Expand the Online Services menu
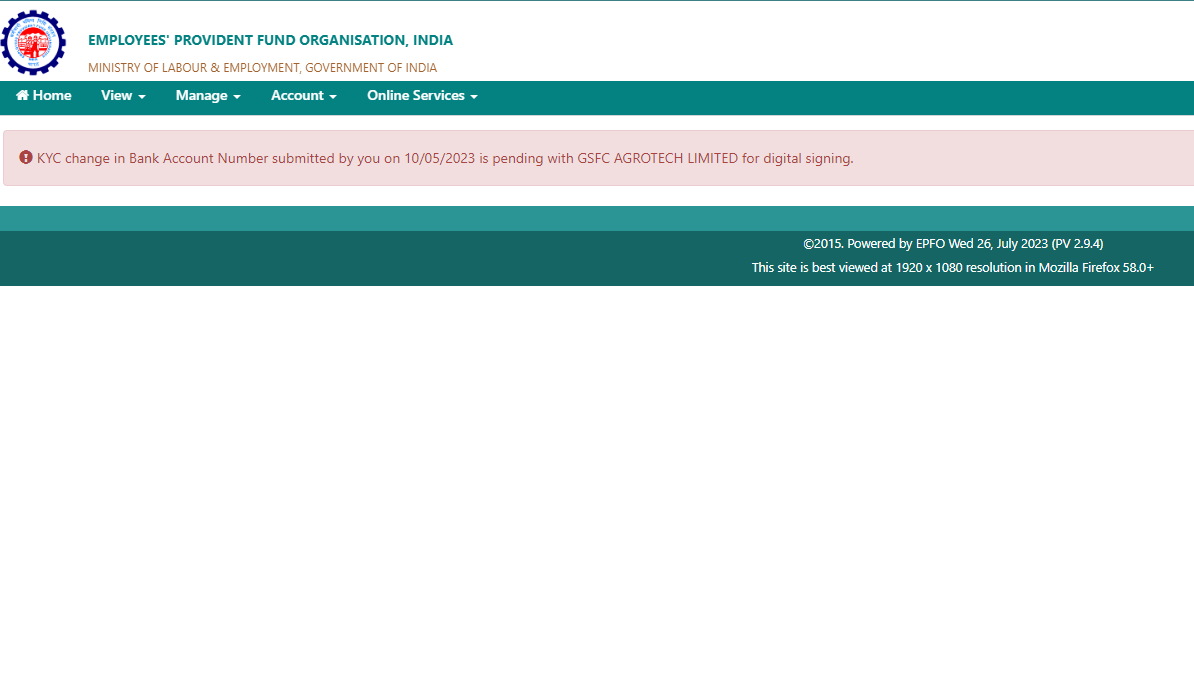Screen dimensions: 1194x679 [423, 96]
